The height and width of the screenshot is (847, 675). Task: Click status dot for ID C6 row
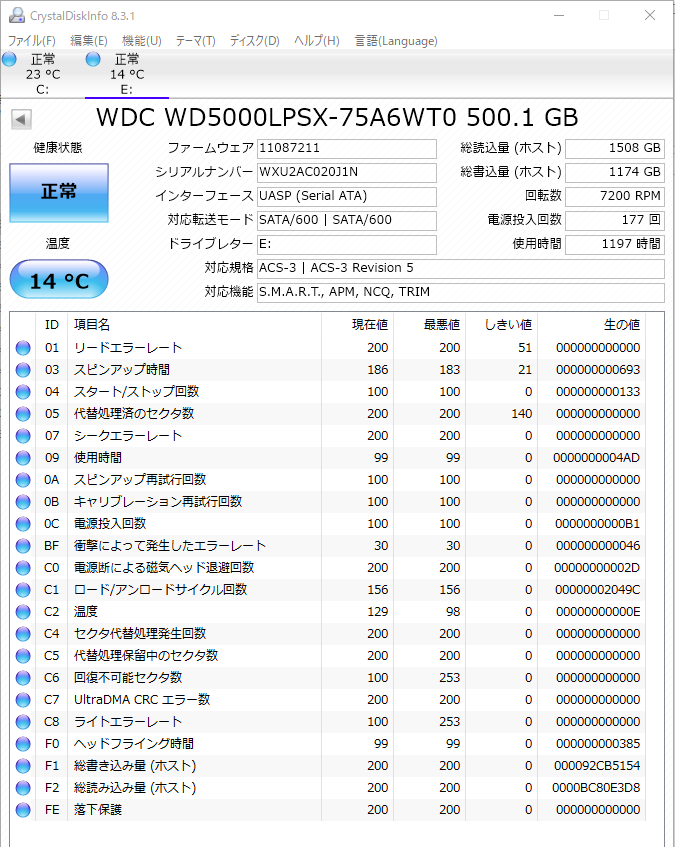(x=23, y=678)
